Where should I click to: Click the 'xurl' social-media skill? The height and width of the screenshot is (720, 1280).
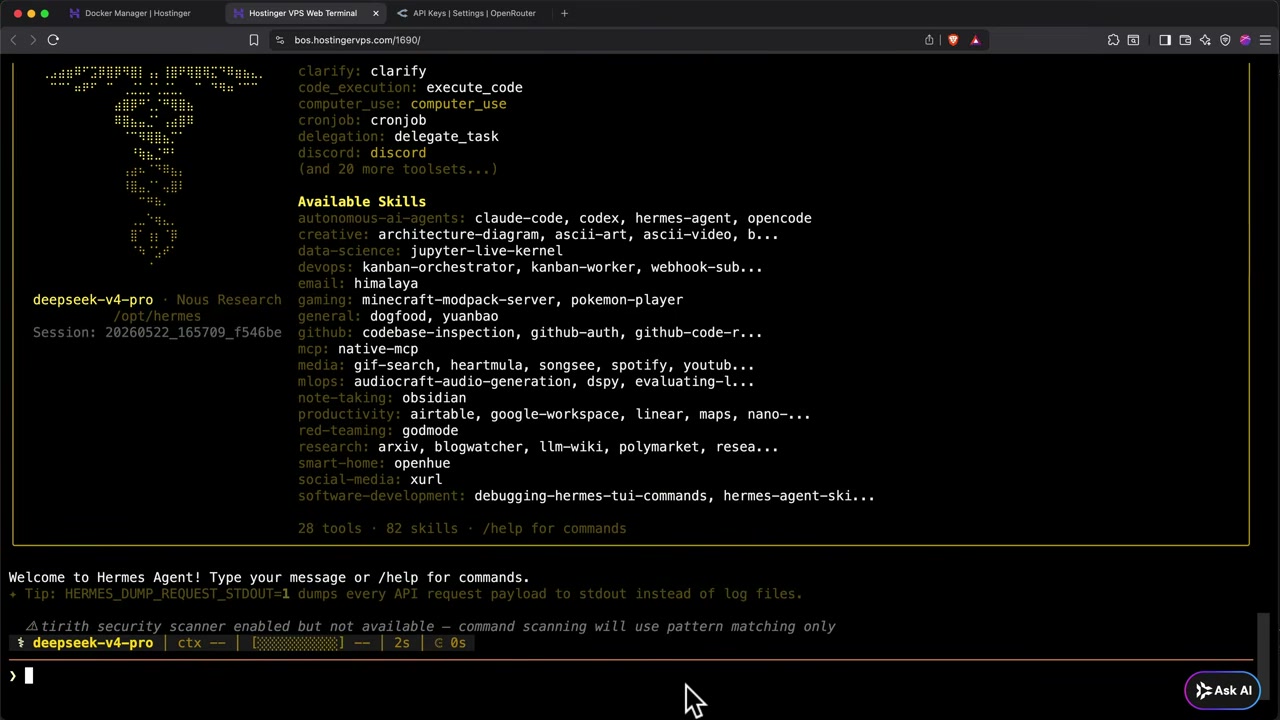[426, 479]
